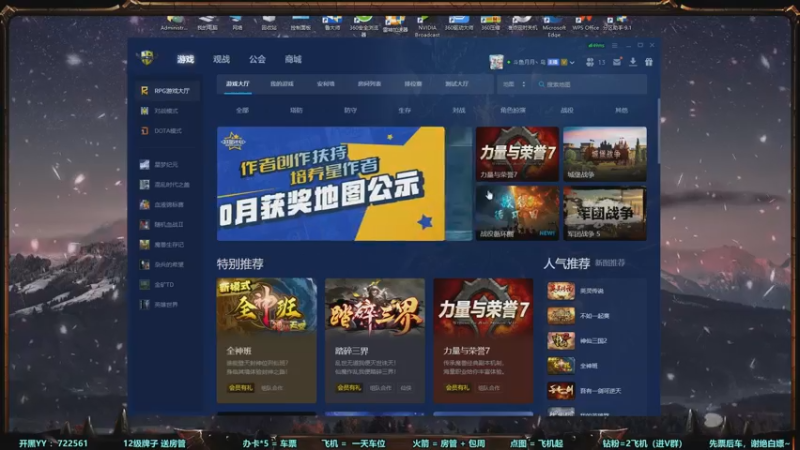Click the search magnifier icon
The width and height of the screenshot is (800, 450).
point(541,84)
